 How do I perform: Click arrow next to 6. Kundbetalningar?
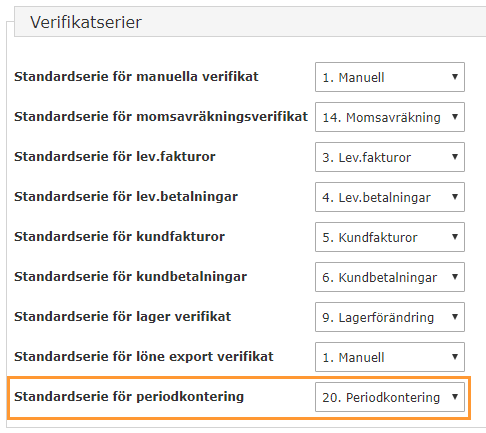pos(455,277)
